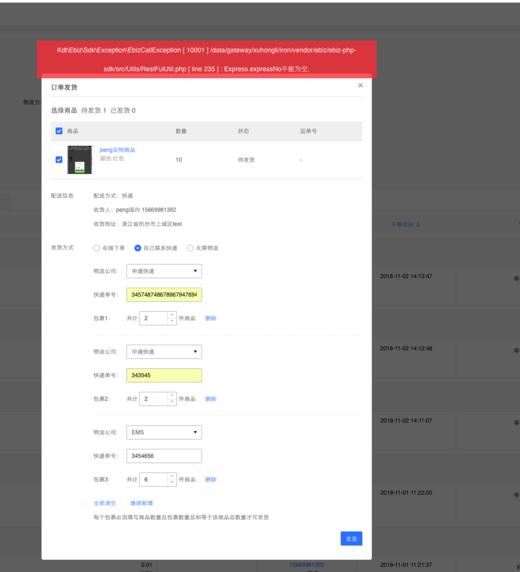The width and height of the screenshot is (520, 572).
Task: Click the tracking number field containing 3454656
Action: (x=164, y=456)
